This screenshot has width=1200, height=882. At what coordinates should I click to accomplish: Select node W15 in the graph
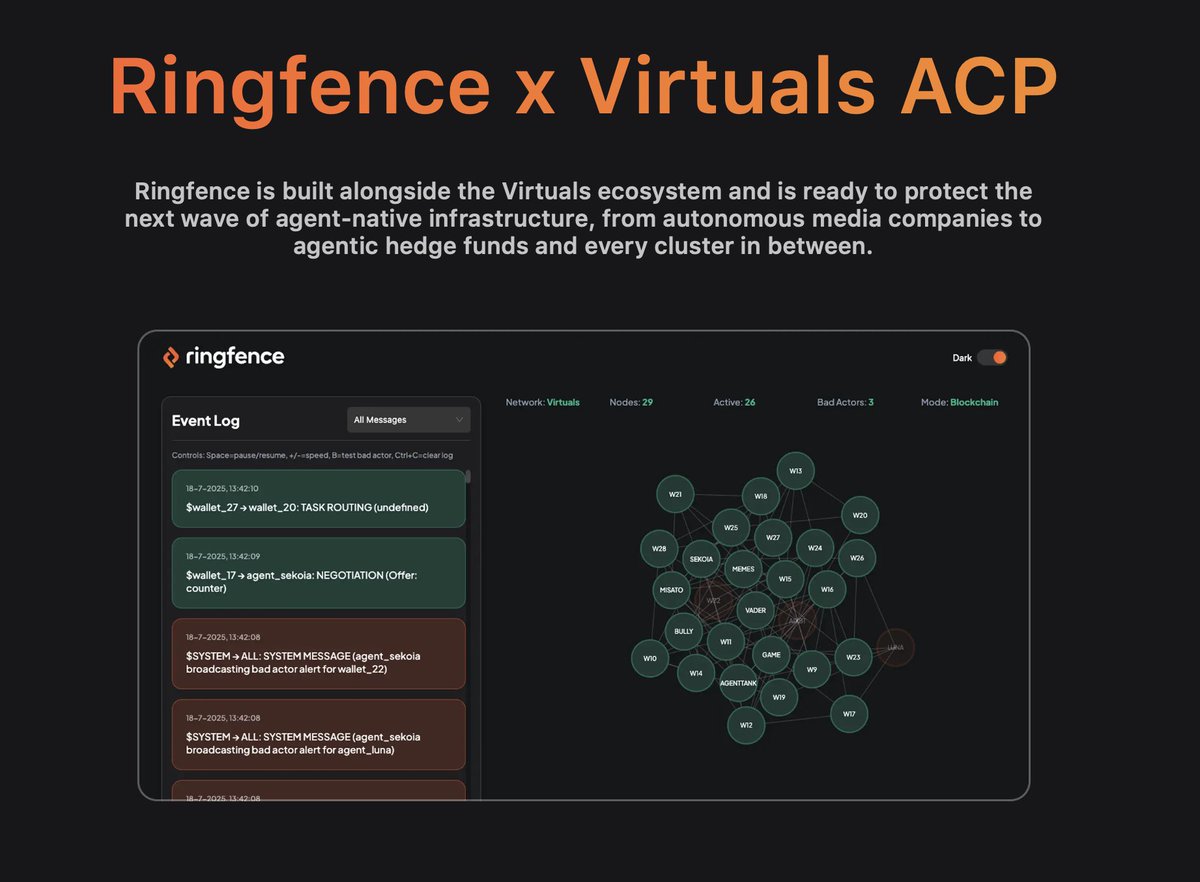785,579
